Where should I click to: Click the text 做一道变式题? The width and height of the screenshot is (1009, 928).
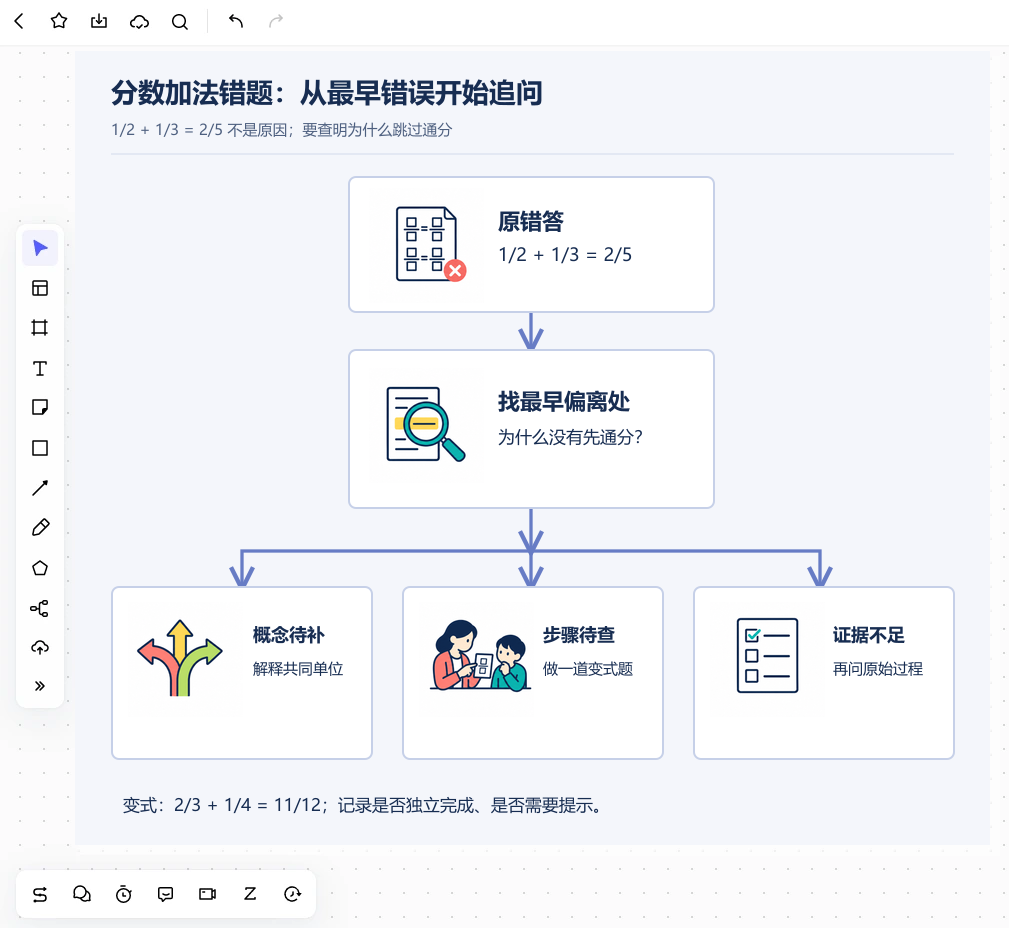tap(588, 669)
